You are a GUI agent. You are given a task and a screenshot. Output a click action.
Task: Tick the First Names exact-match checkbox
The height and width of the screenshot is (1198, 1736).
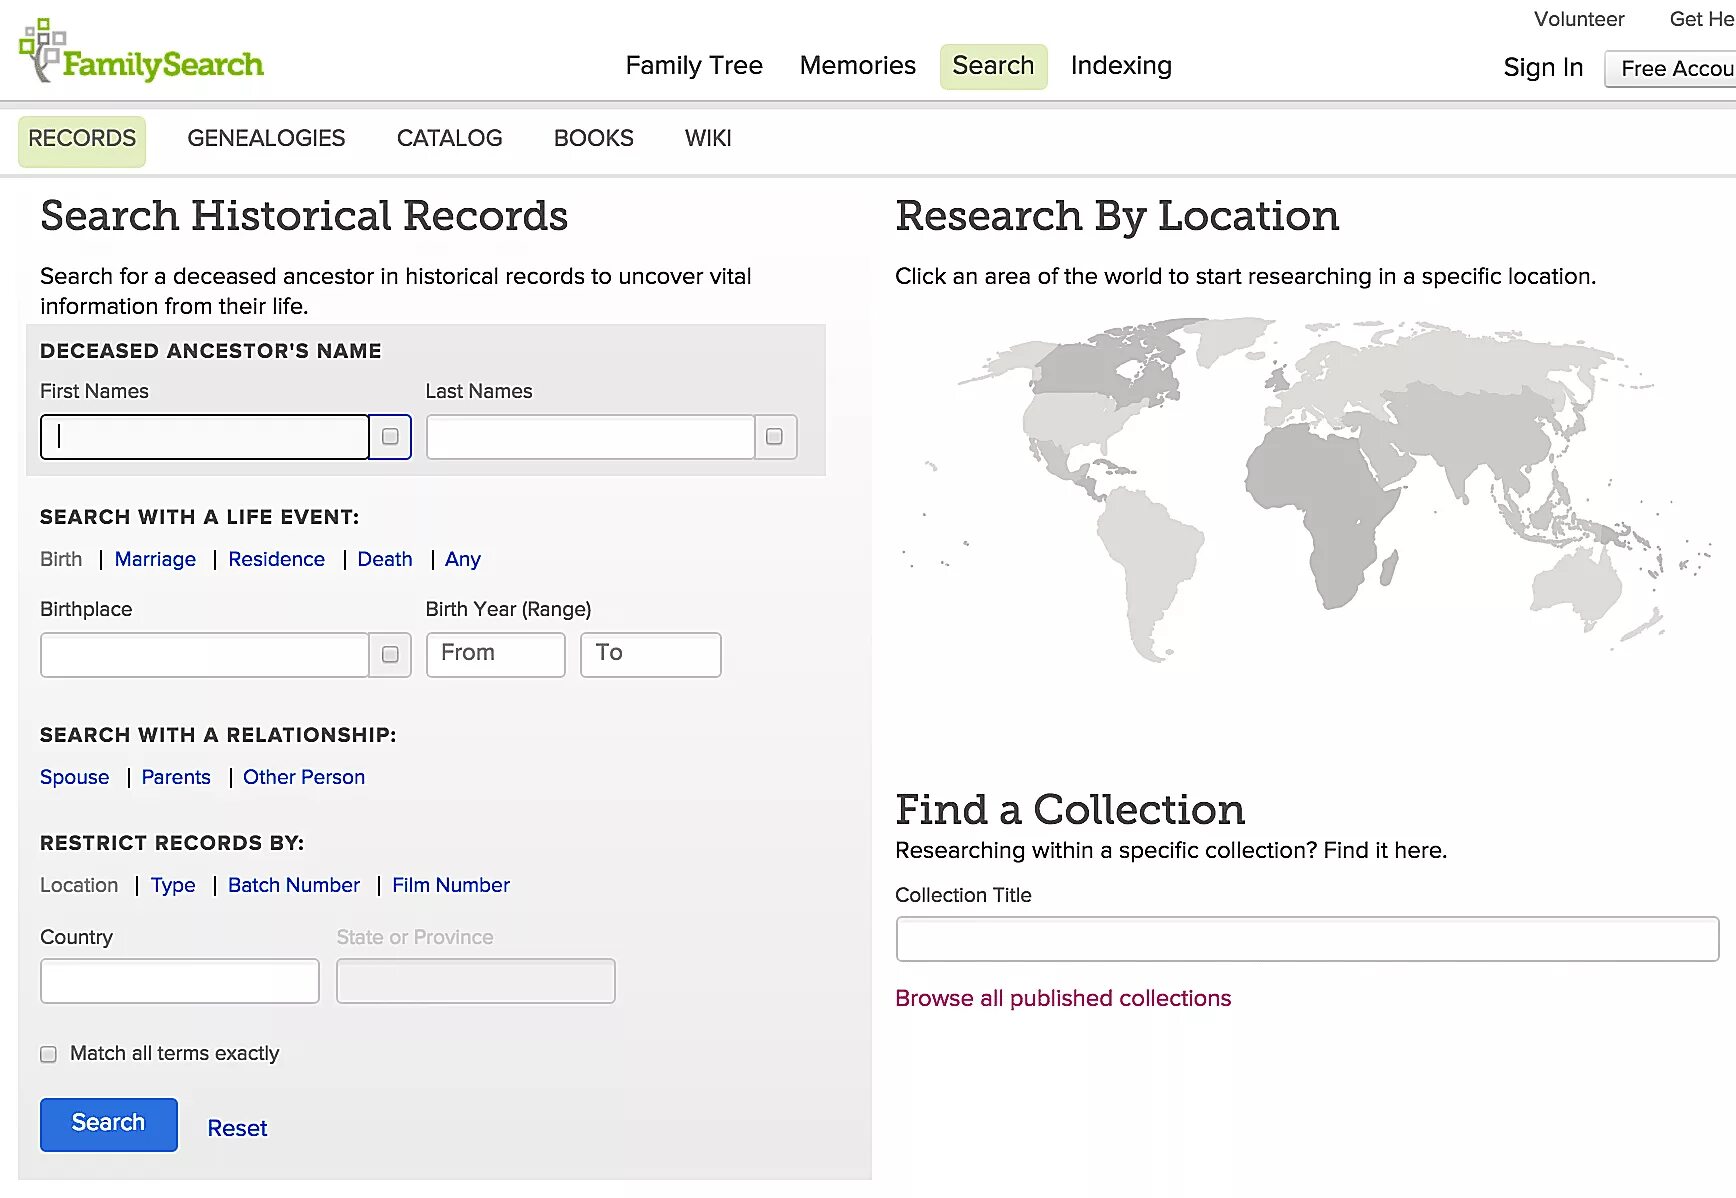coord(390,437)
